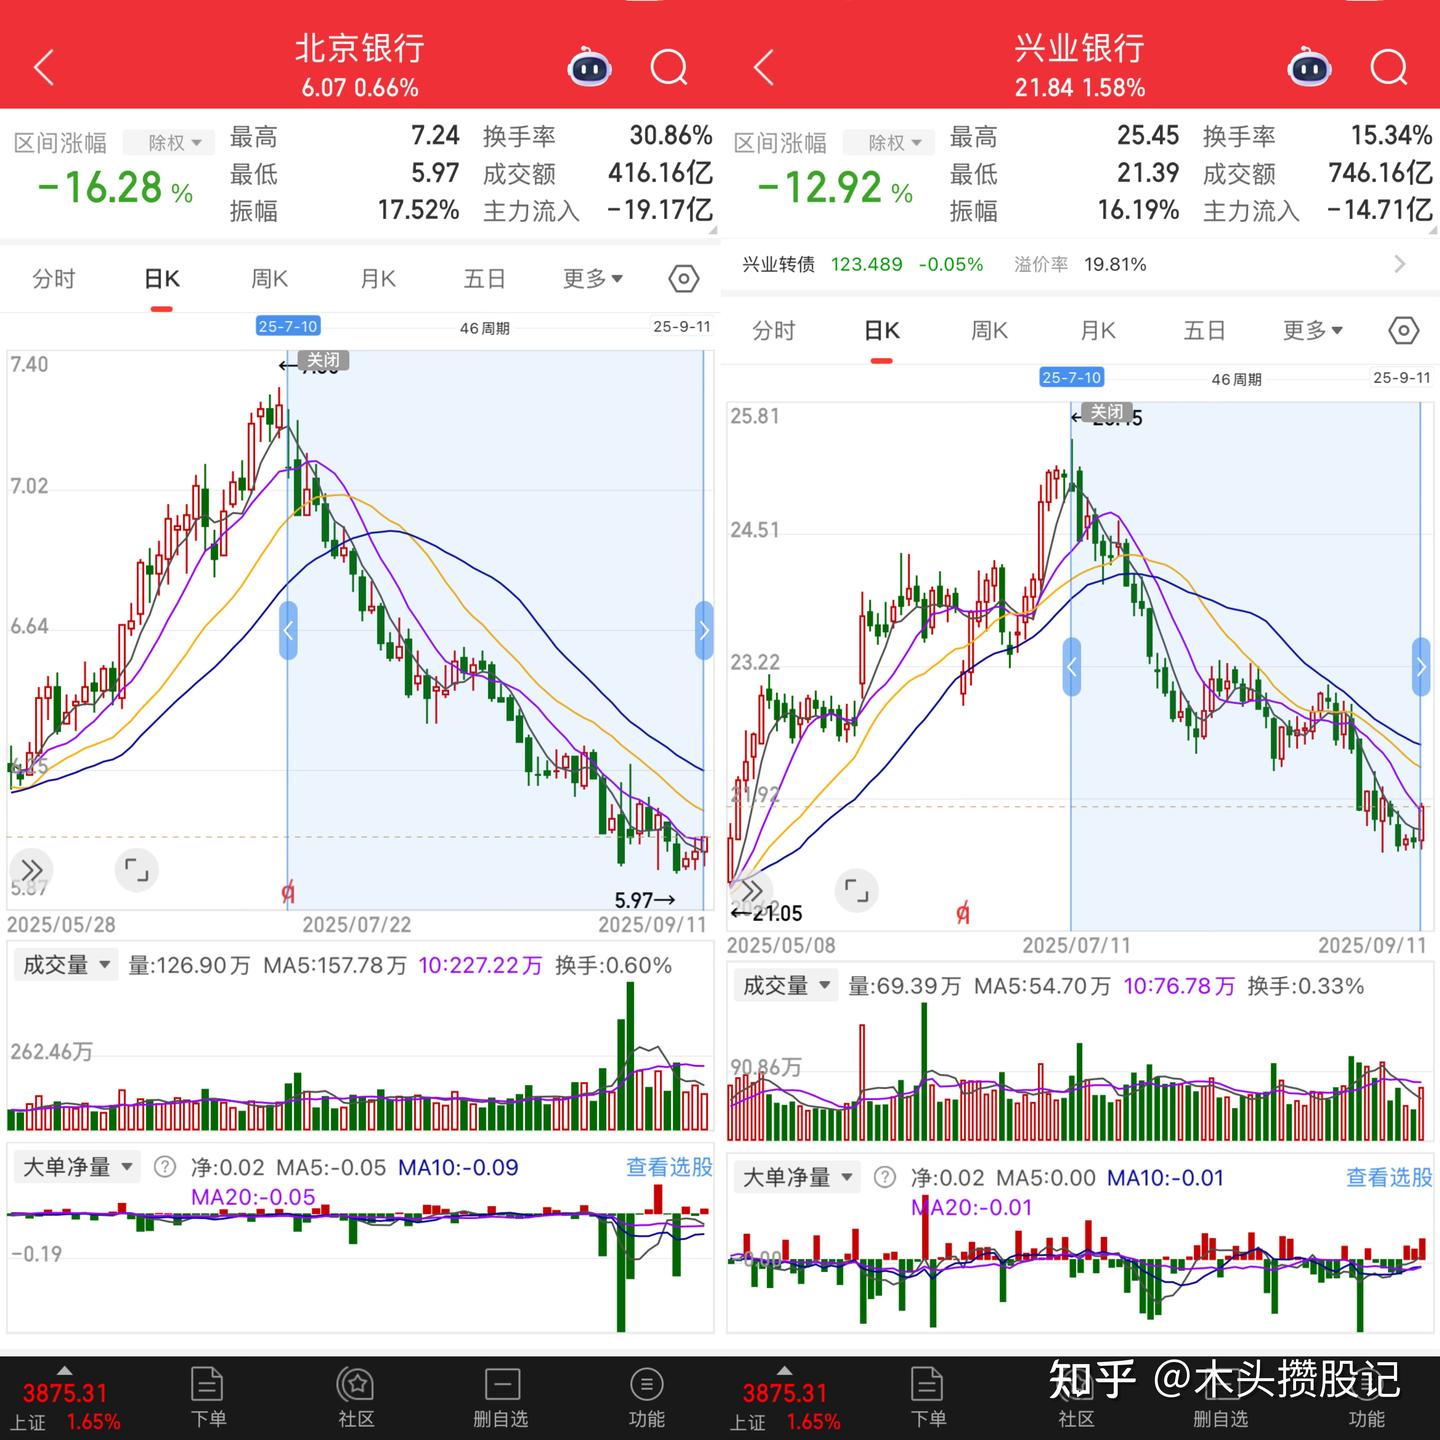This screenshot has height=1440, width=1440.
Task: Tap 北京银行 区间涨幅 value -16.28%
Action: tap(115, 187)
